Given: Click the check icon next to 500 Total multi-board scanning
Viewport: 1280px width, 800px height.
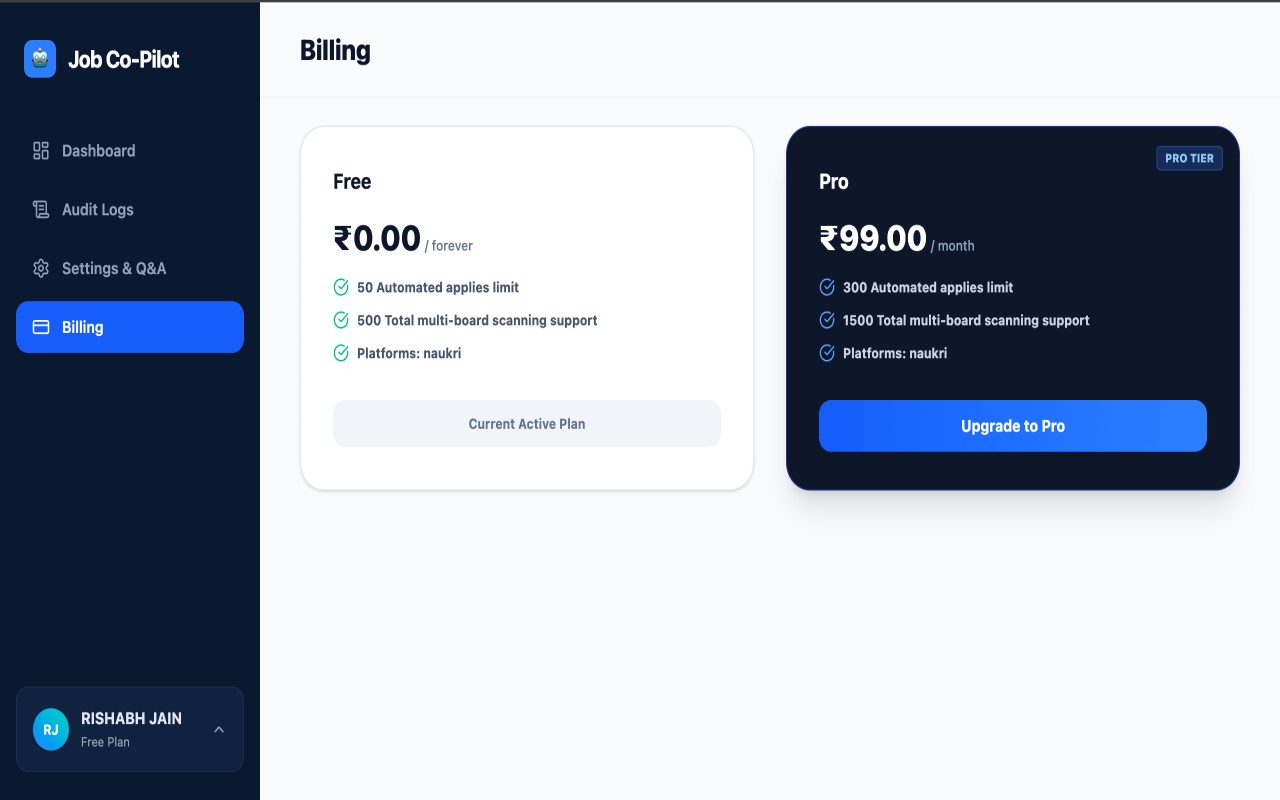Looking at the screenshot, I should click(341, 320).
